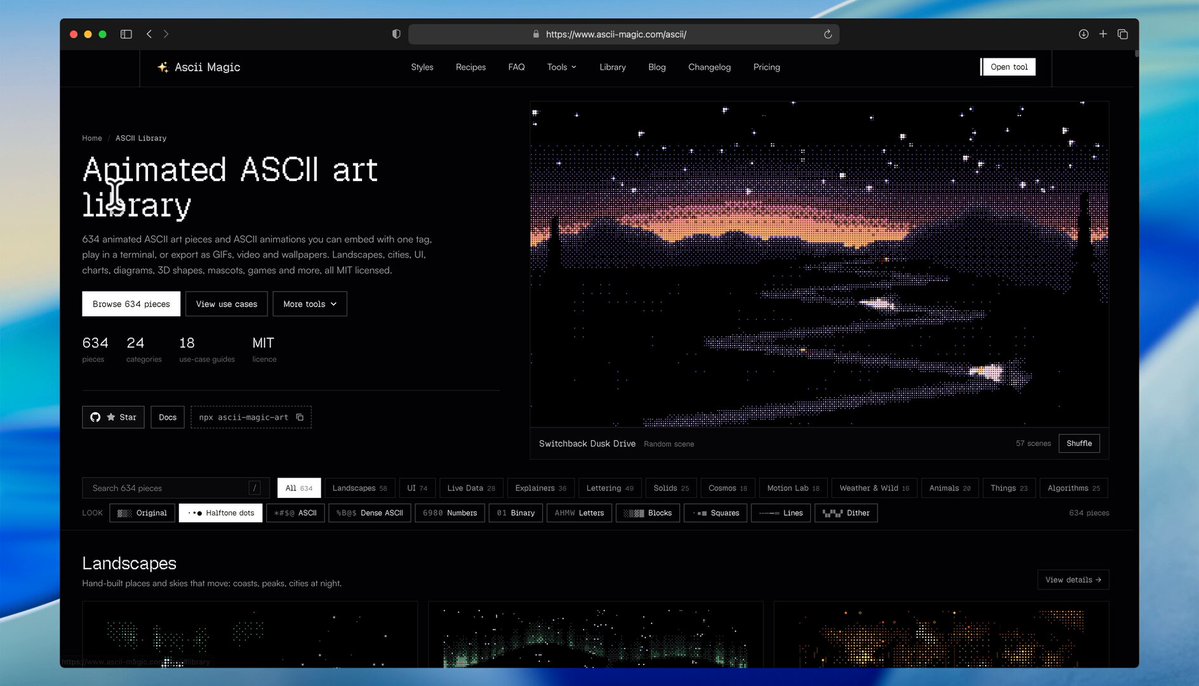Filter by the Motion Lab category
Image resolution: width=1199 pixels, height=686 pixels.
tap(793, 488)
